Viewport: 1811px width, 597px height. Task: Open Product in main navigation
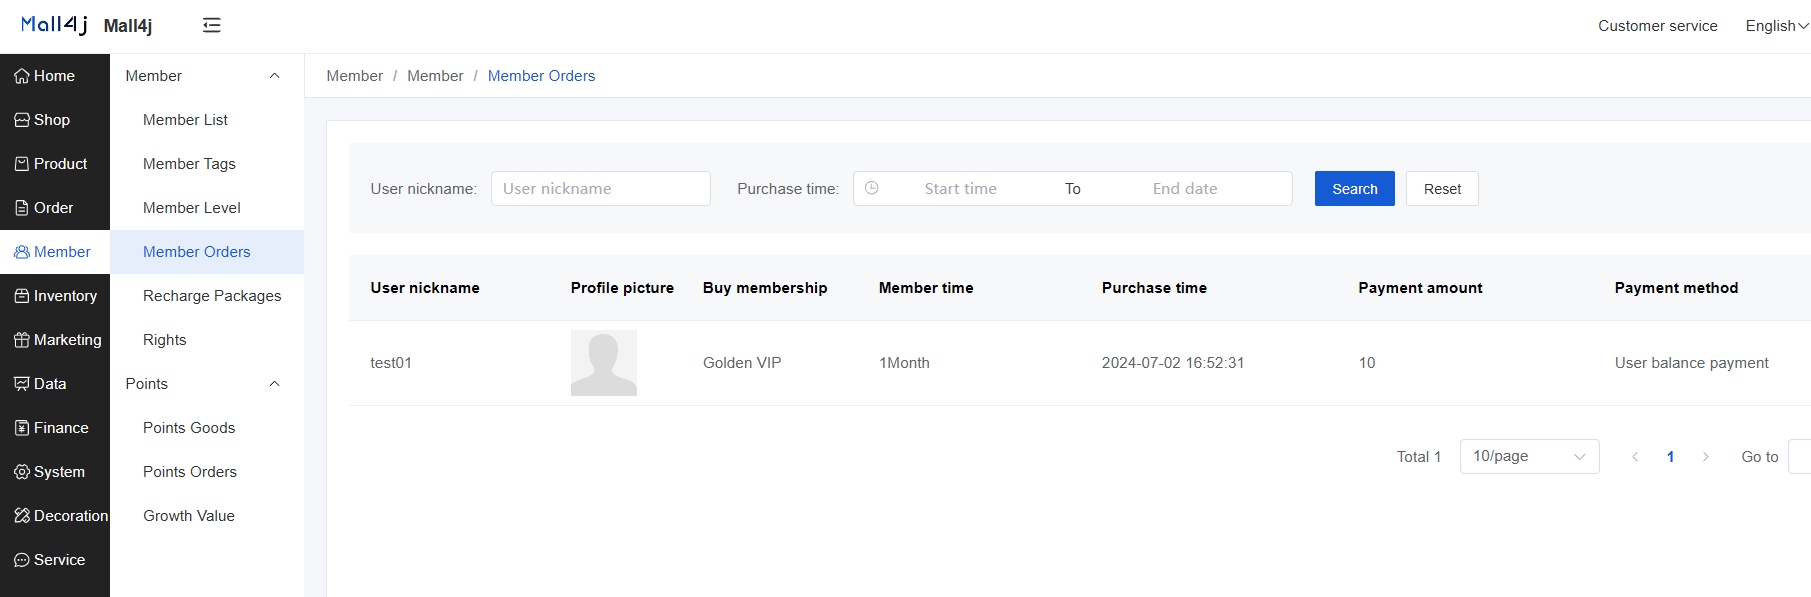pyautogui.click(x=55, y=164)
